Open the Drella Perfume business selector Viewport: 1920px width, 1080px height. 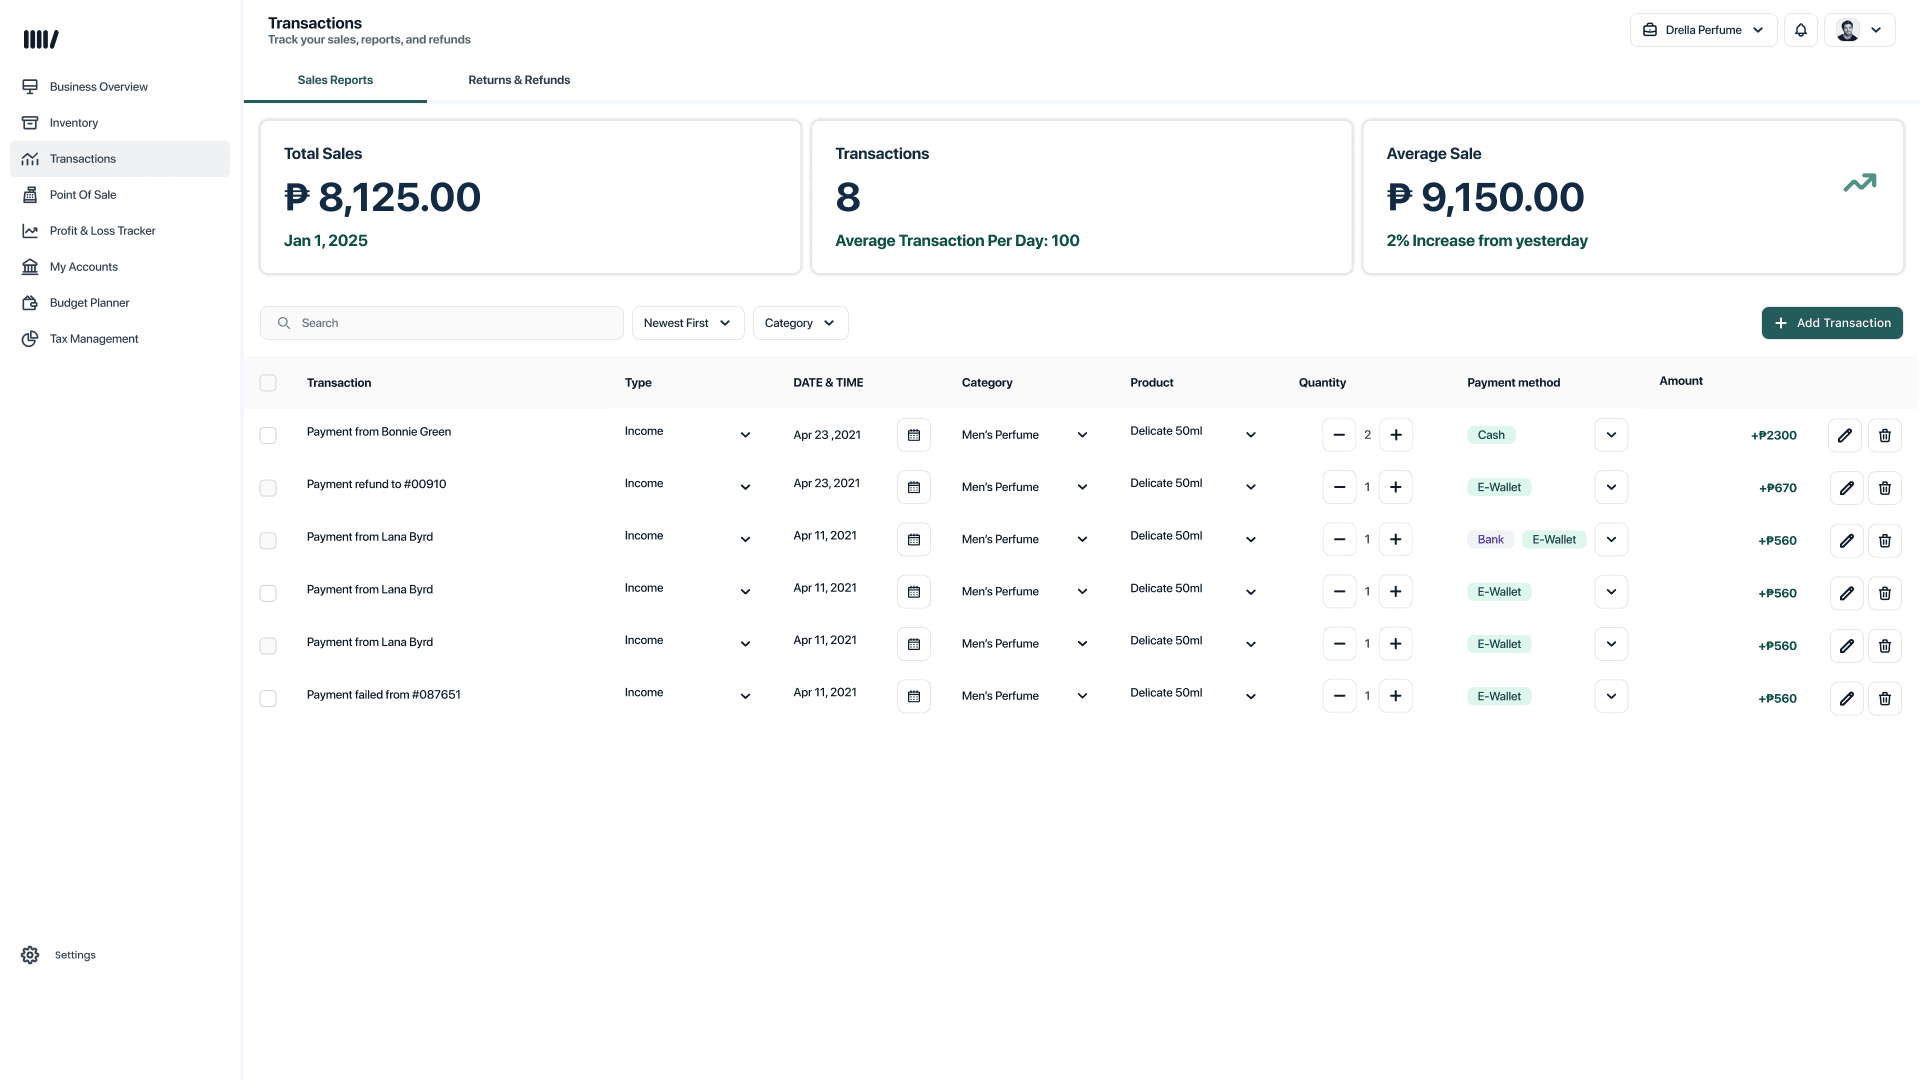(x=1703, y=30)
